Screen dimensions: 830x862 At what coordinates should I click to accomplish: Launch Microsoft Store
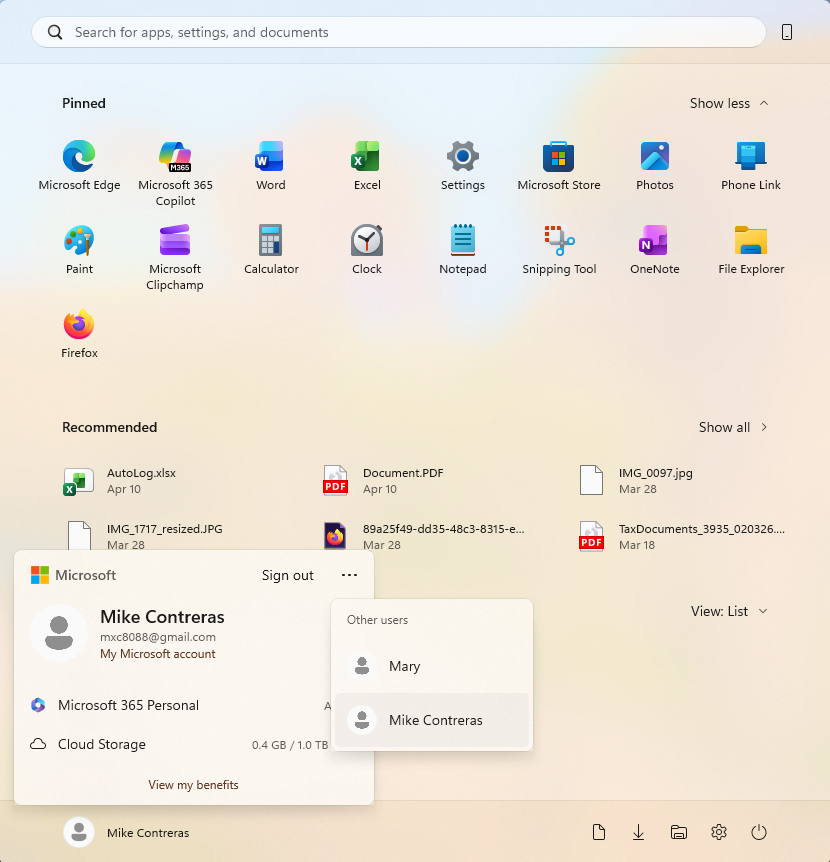coord(558,165)
